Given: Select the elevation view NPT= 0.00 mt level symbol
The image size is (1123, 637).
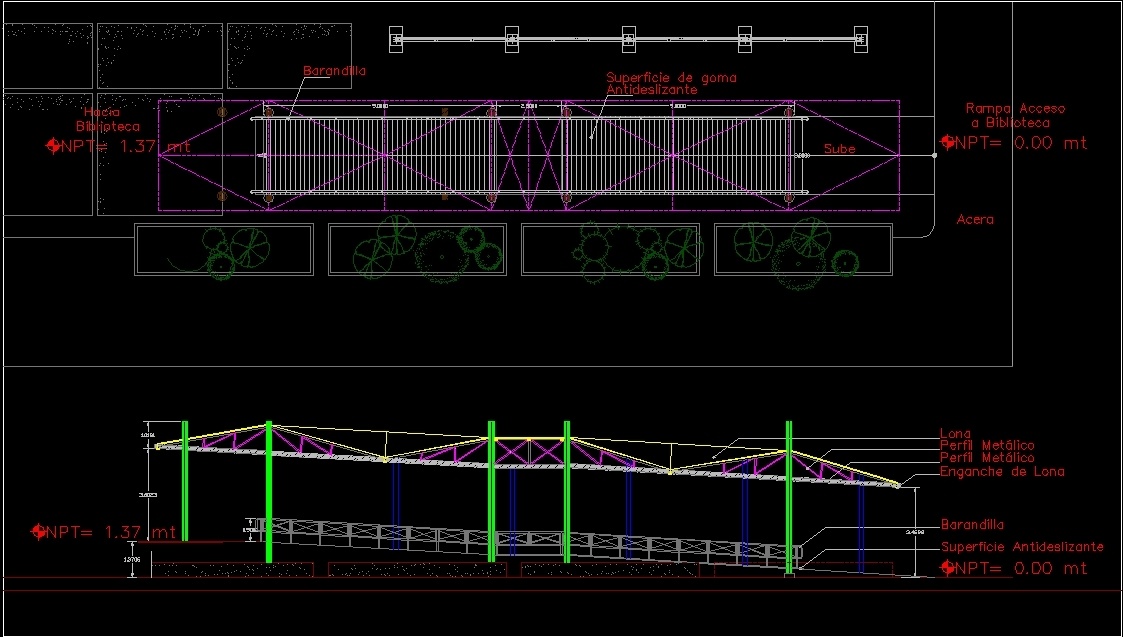Looking at the screenshot, I should (x=947, y=568).
